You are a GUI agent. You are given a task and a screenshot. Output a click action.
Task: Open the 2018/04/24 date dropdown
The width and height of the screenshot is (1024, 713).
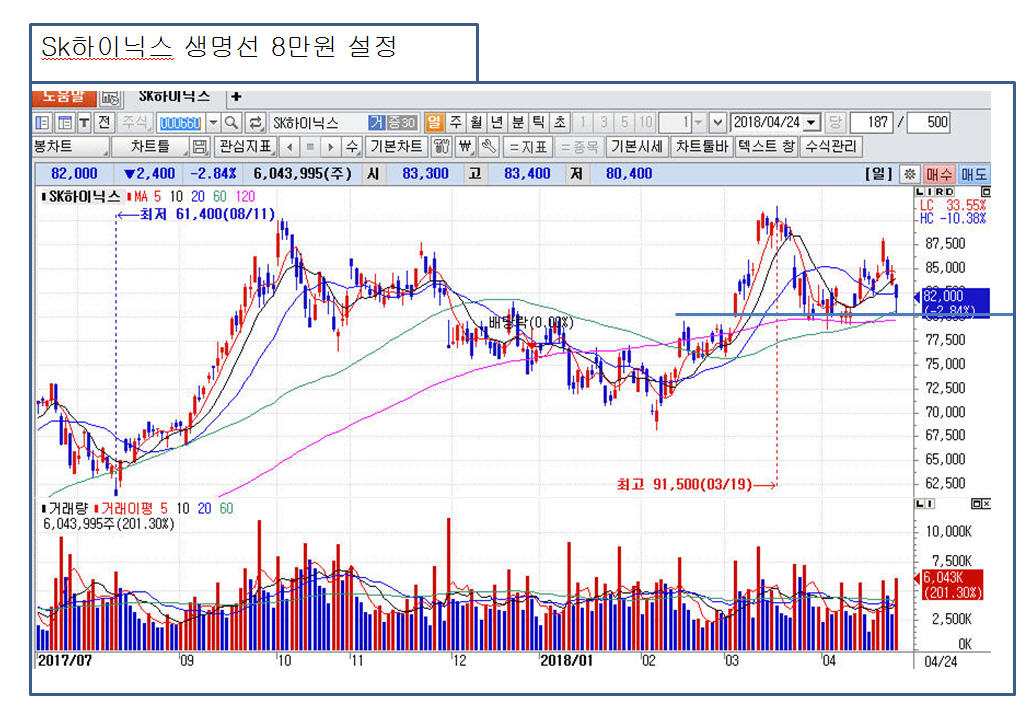811,123
